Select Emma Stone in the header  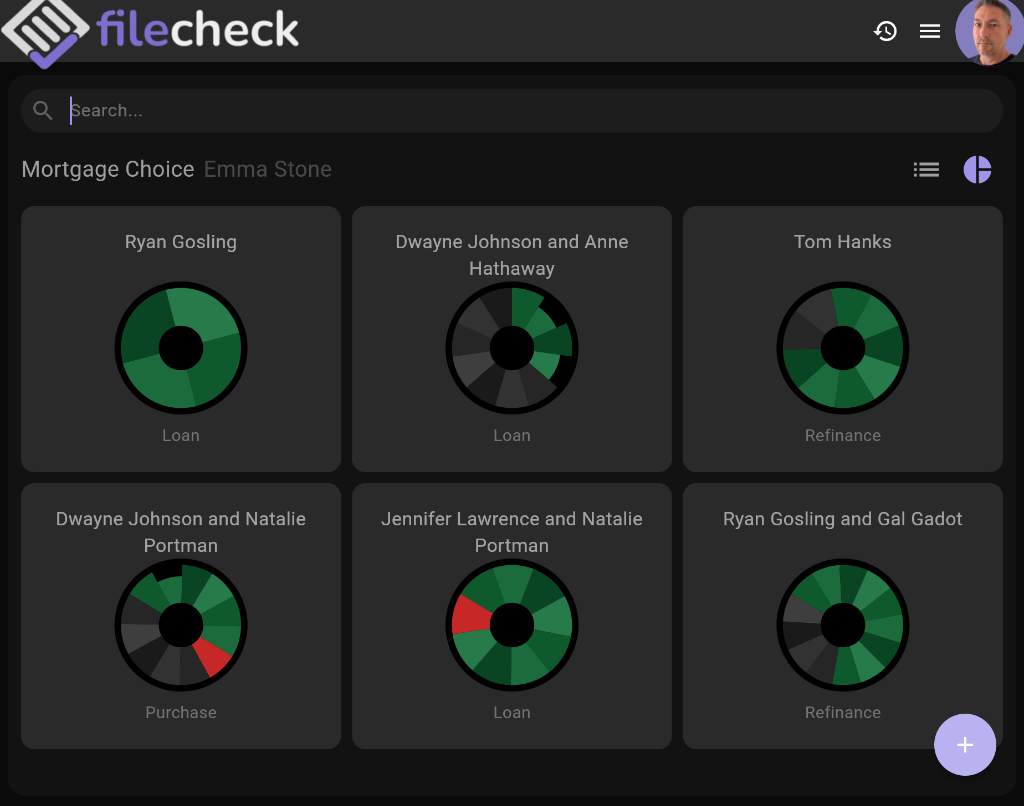(267, 169)
